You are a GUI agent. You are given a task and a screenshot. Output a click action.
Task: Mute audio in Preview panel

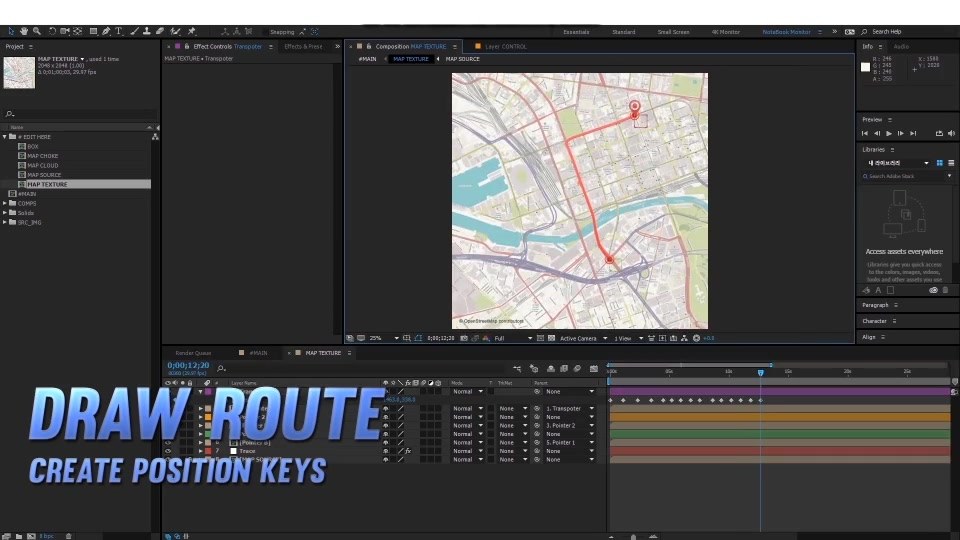click(x=951, y=133)
